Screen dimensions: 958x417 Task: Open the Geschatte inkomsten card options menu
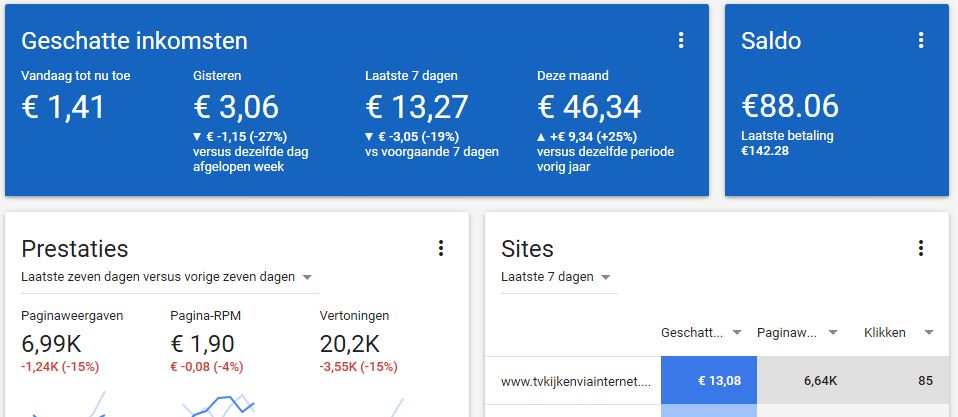(x=681, y=41)
